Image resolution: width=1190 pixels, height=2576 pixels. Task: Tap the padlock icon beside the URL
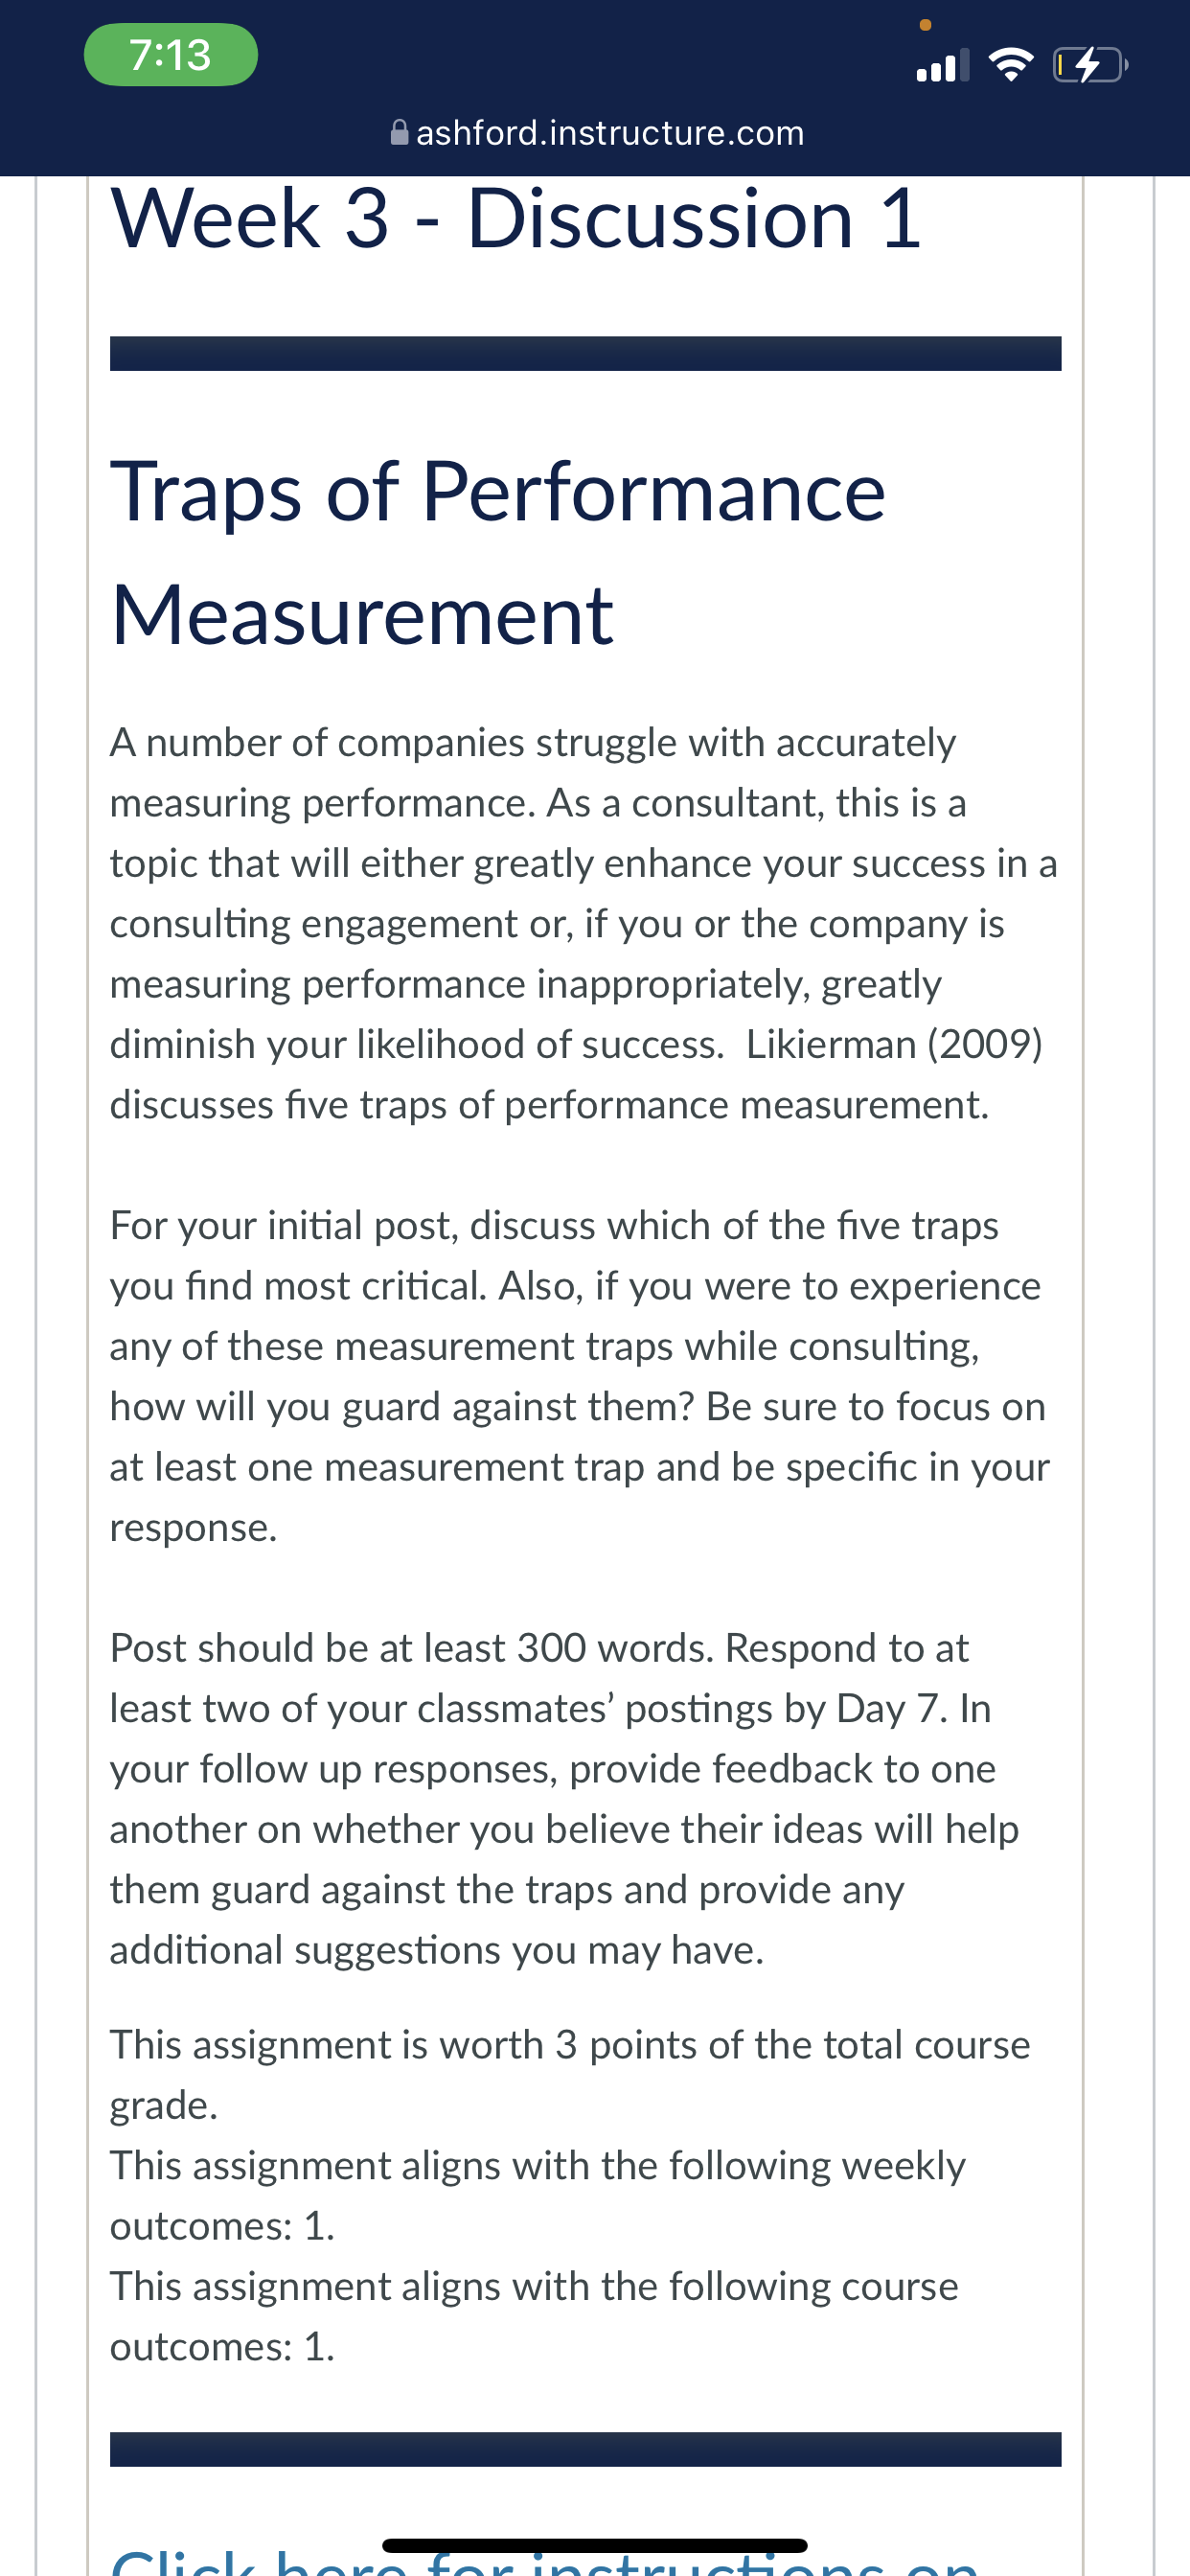coord(399,132)
